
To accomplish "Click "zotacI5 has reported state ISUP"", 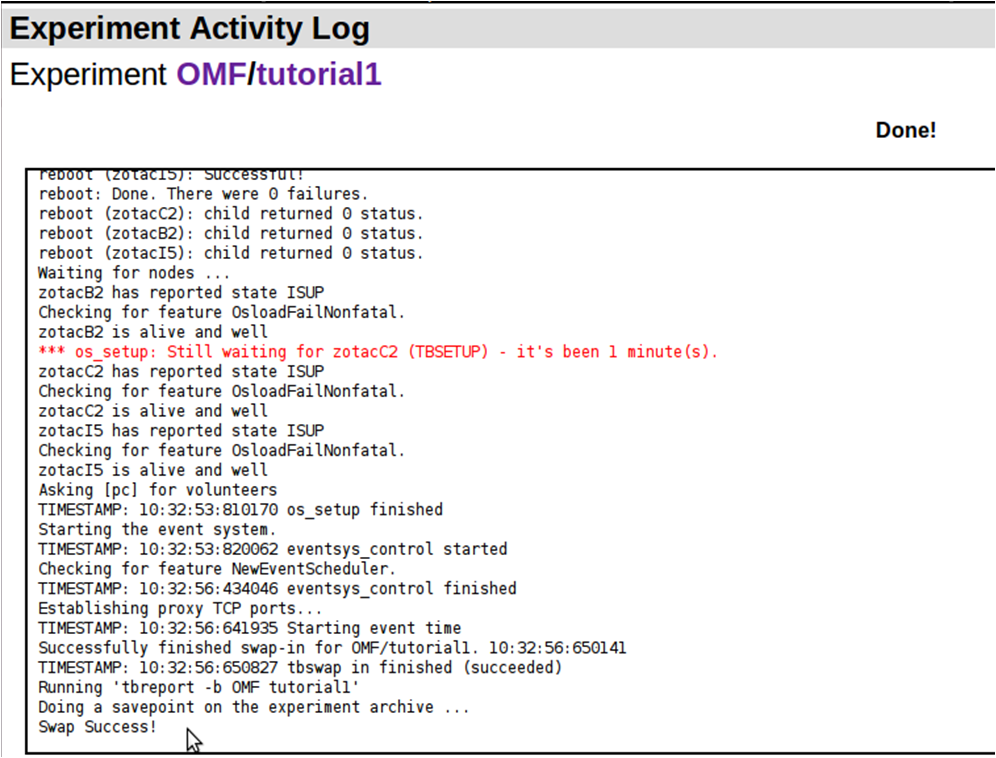I will click(x=181, y=430).
